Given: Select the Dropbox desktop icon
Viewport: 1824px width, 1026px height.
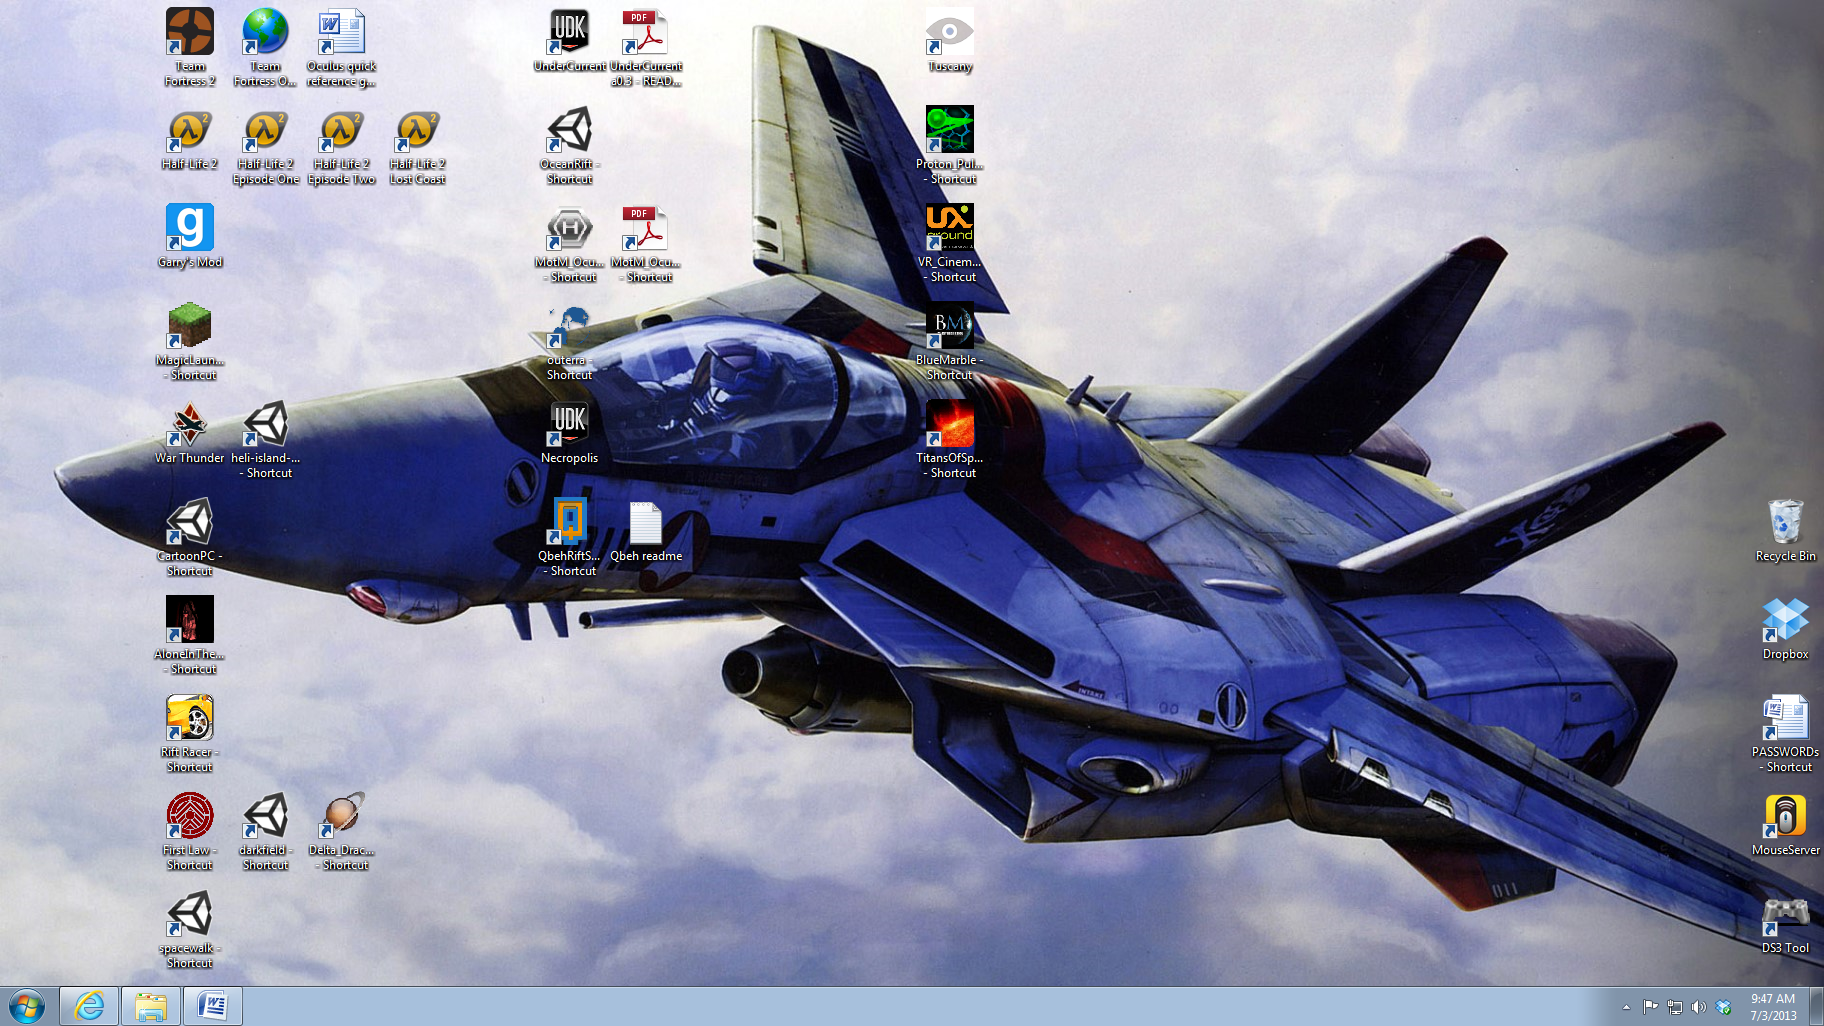Looking at the screenshot, I should [1785, 621].
